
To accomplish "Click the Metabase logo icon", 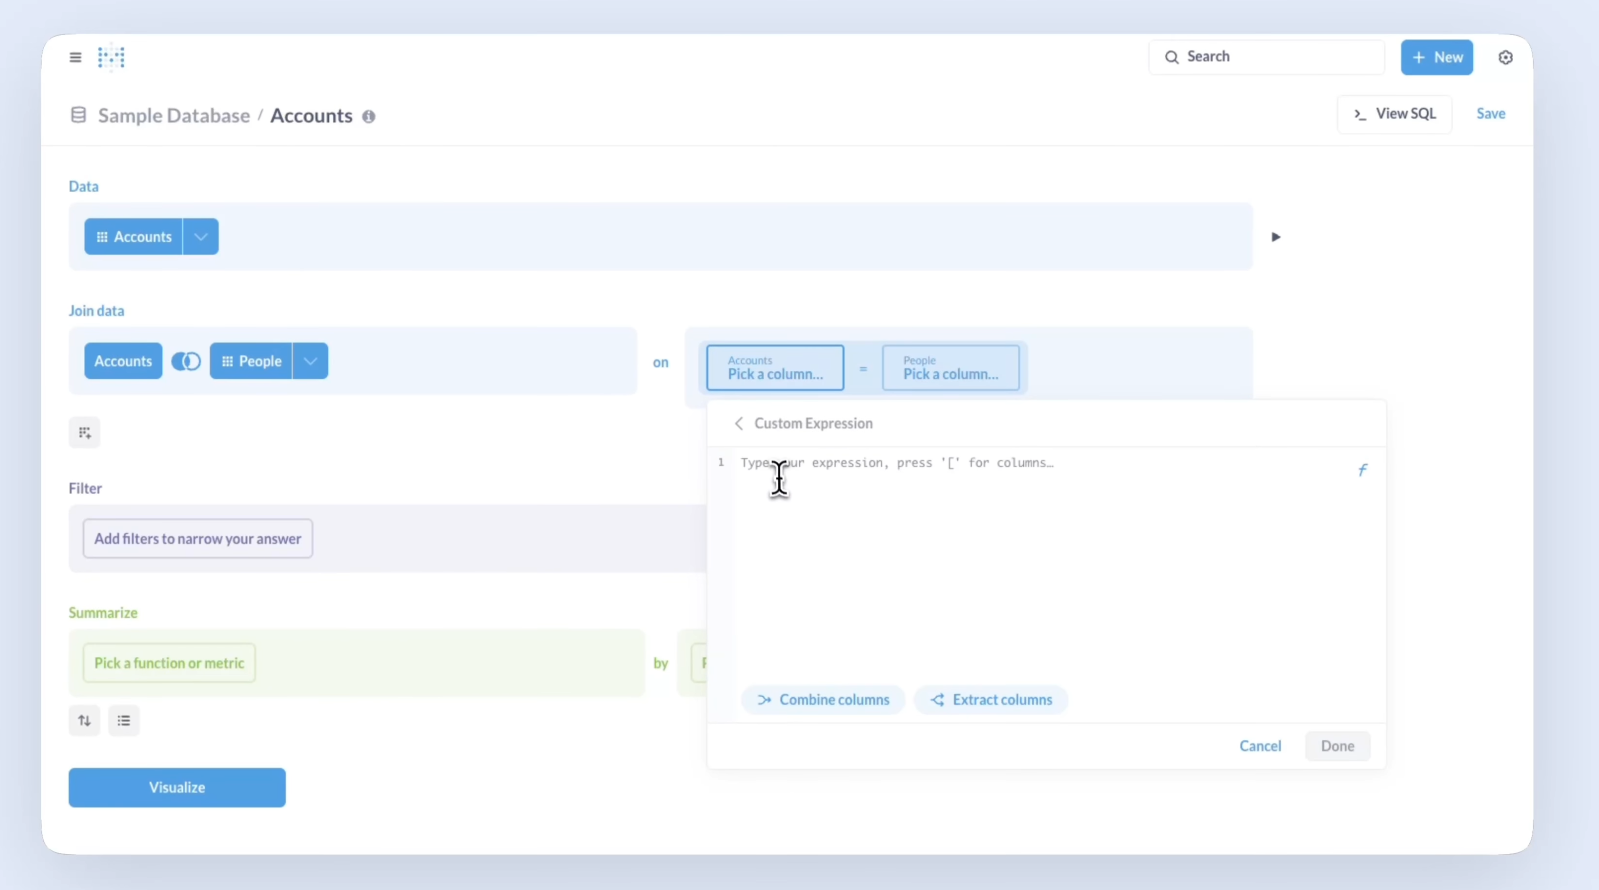I will [x=111, y=58].
